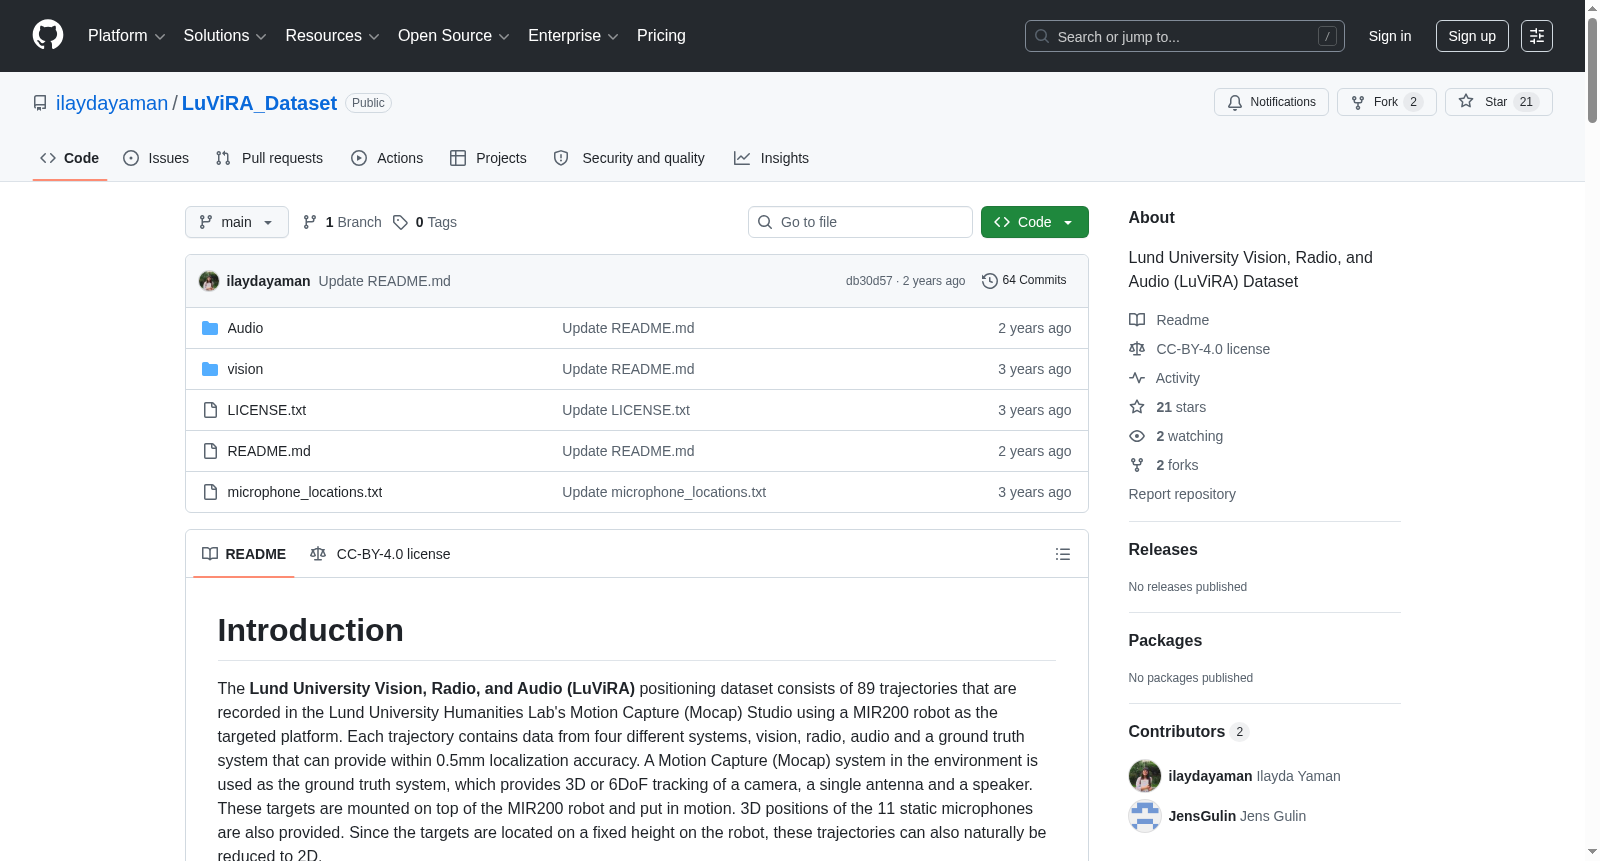This screenshot has height=861, width=1600.
Task: Click the license scale icon in About
Action: [x=1137, y=349]
